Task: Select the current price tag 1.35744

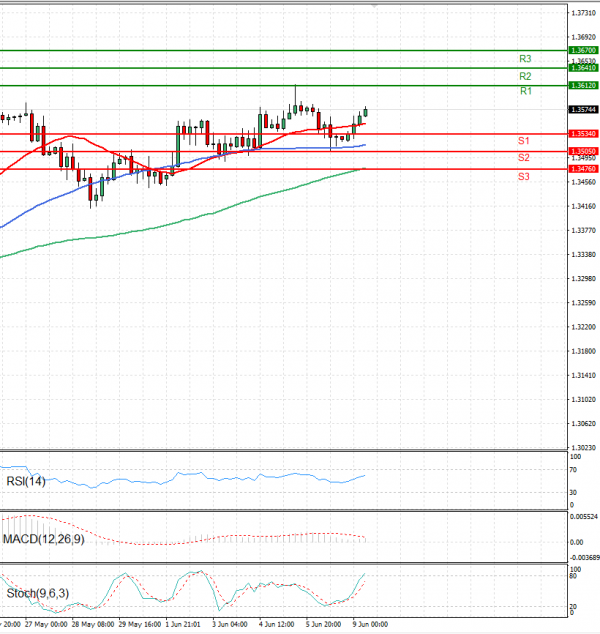Action: pos(583,110)
